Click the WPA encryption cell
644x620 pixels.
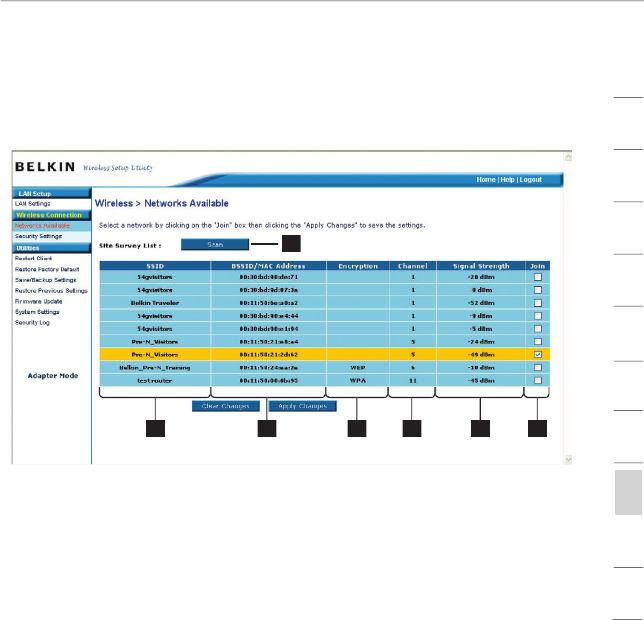(358, 381)
